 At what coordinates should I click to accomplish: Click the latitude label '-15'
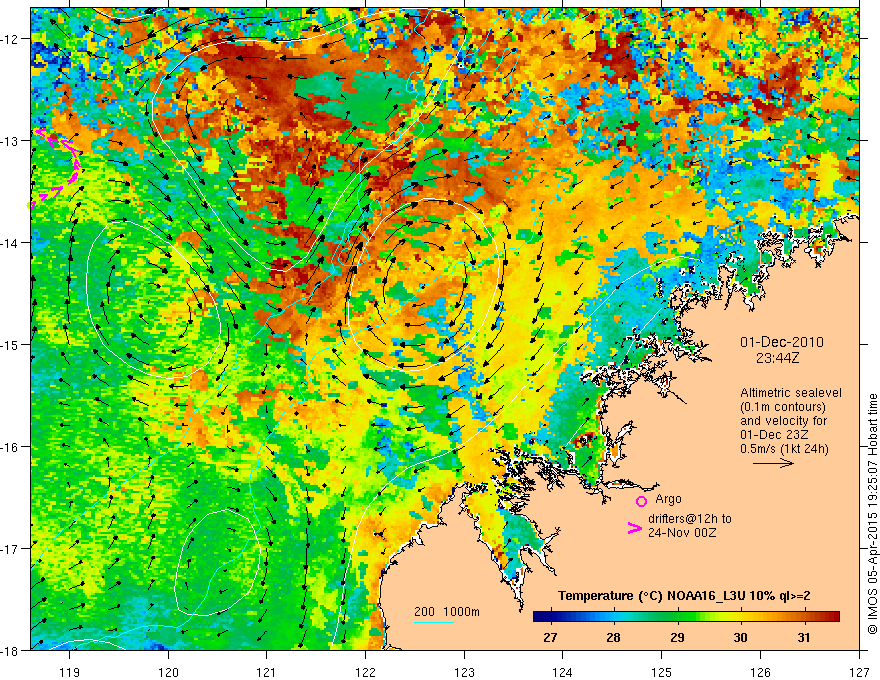click(x=10, y=344)
